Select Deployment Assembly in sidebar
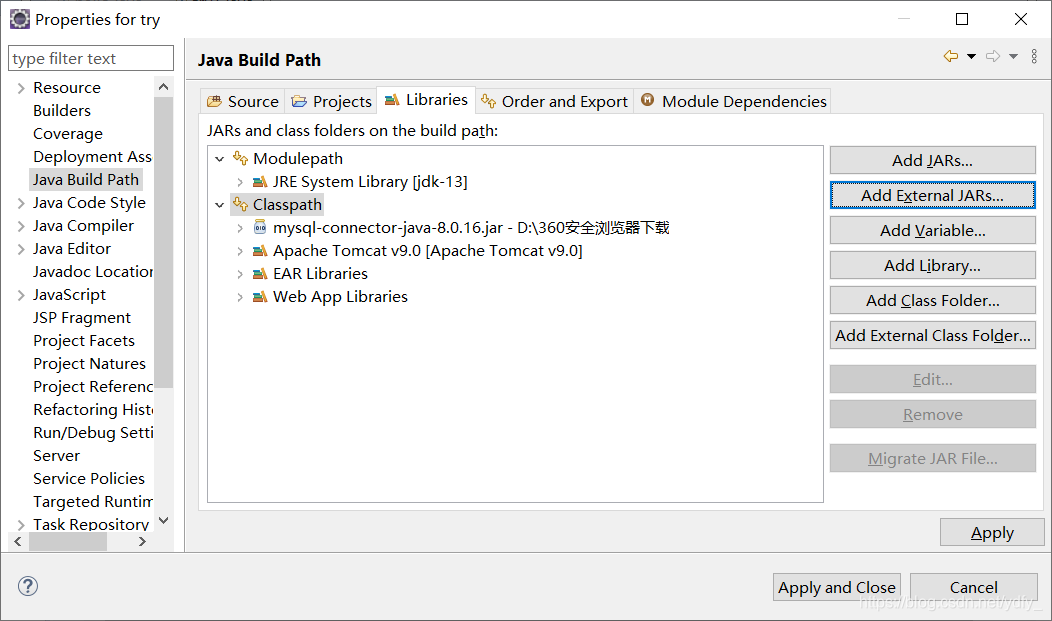Viewport: 1052px width, 621px height. 93,156
